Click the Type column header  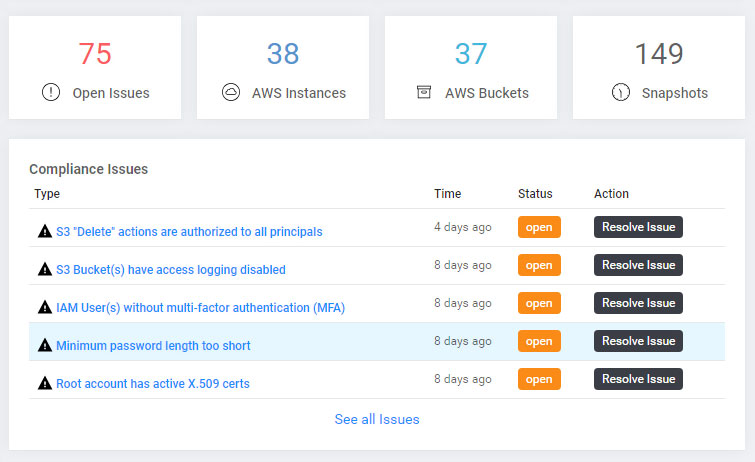47,194
